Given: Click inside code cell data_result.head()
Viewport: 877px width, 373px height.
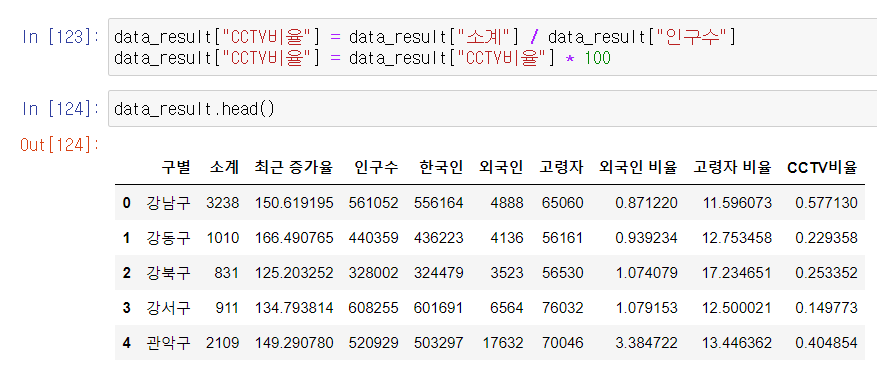Looking at the screenshot, I should (492, 108).
